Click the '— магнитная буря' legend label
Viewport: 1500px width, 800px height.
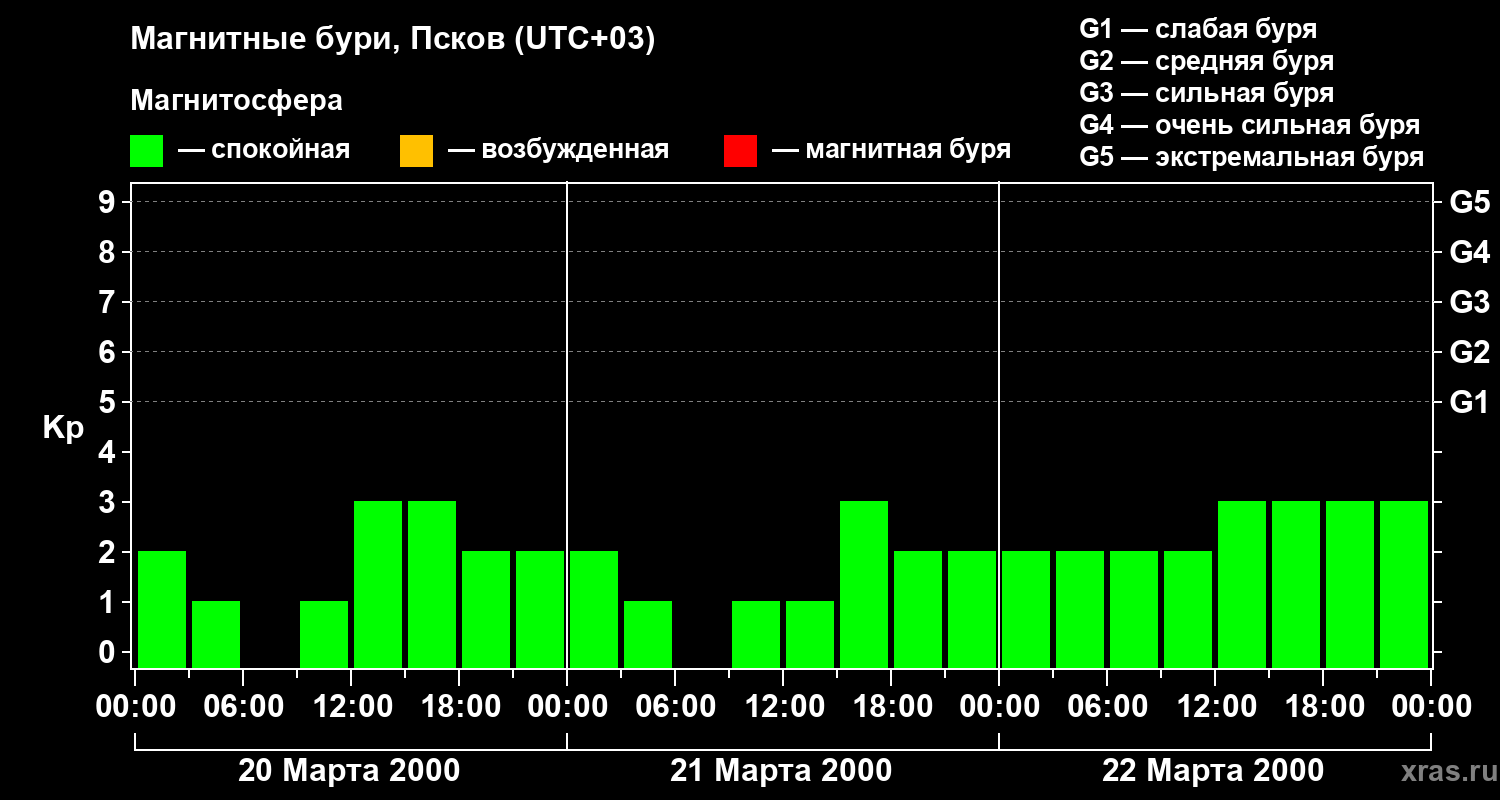(891, 150)
